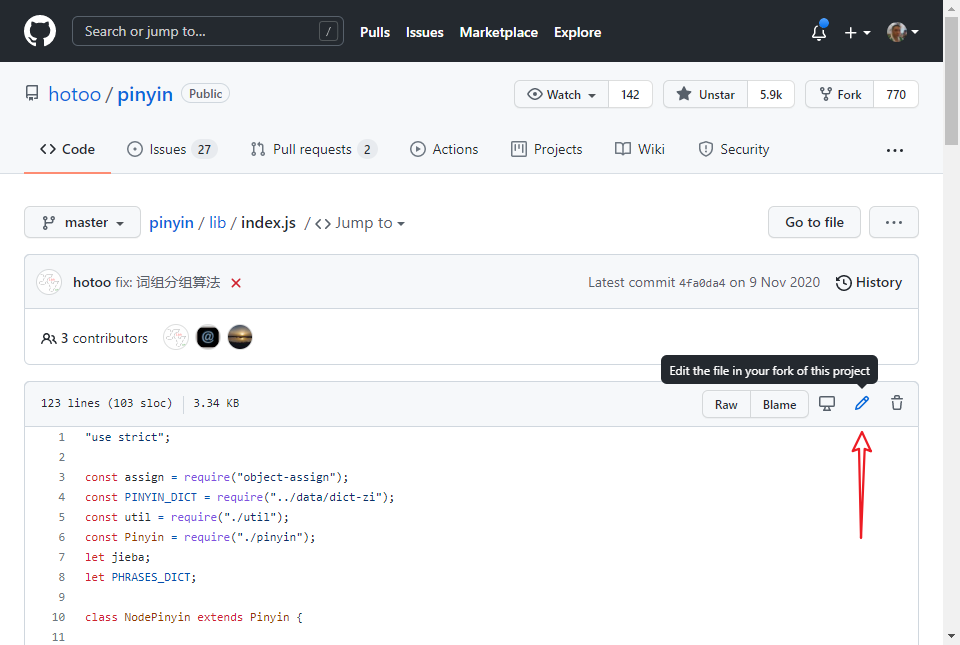Click line number 6
The image size is (960, 645).
(x=61, y=537)
